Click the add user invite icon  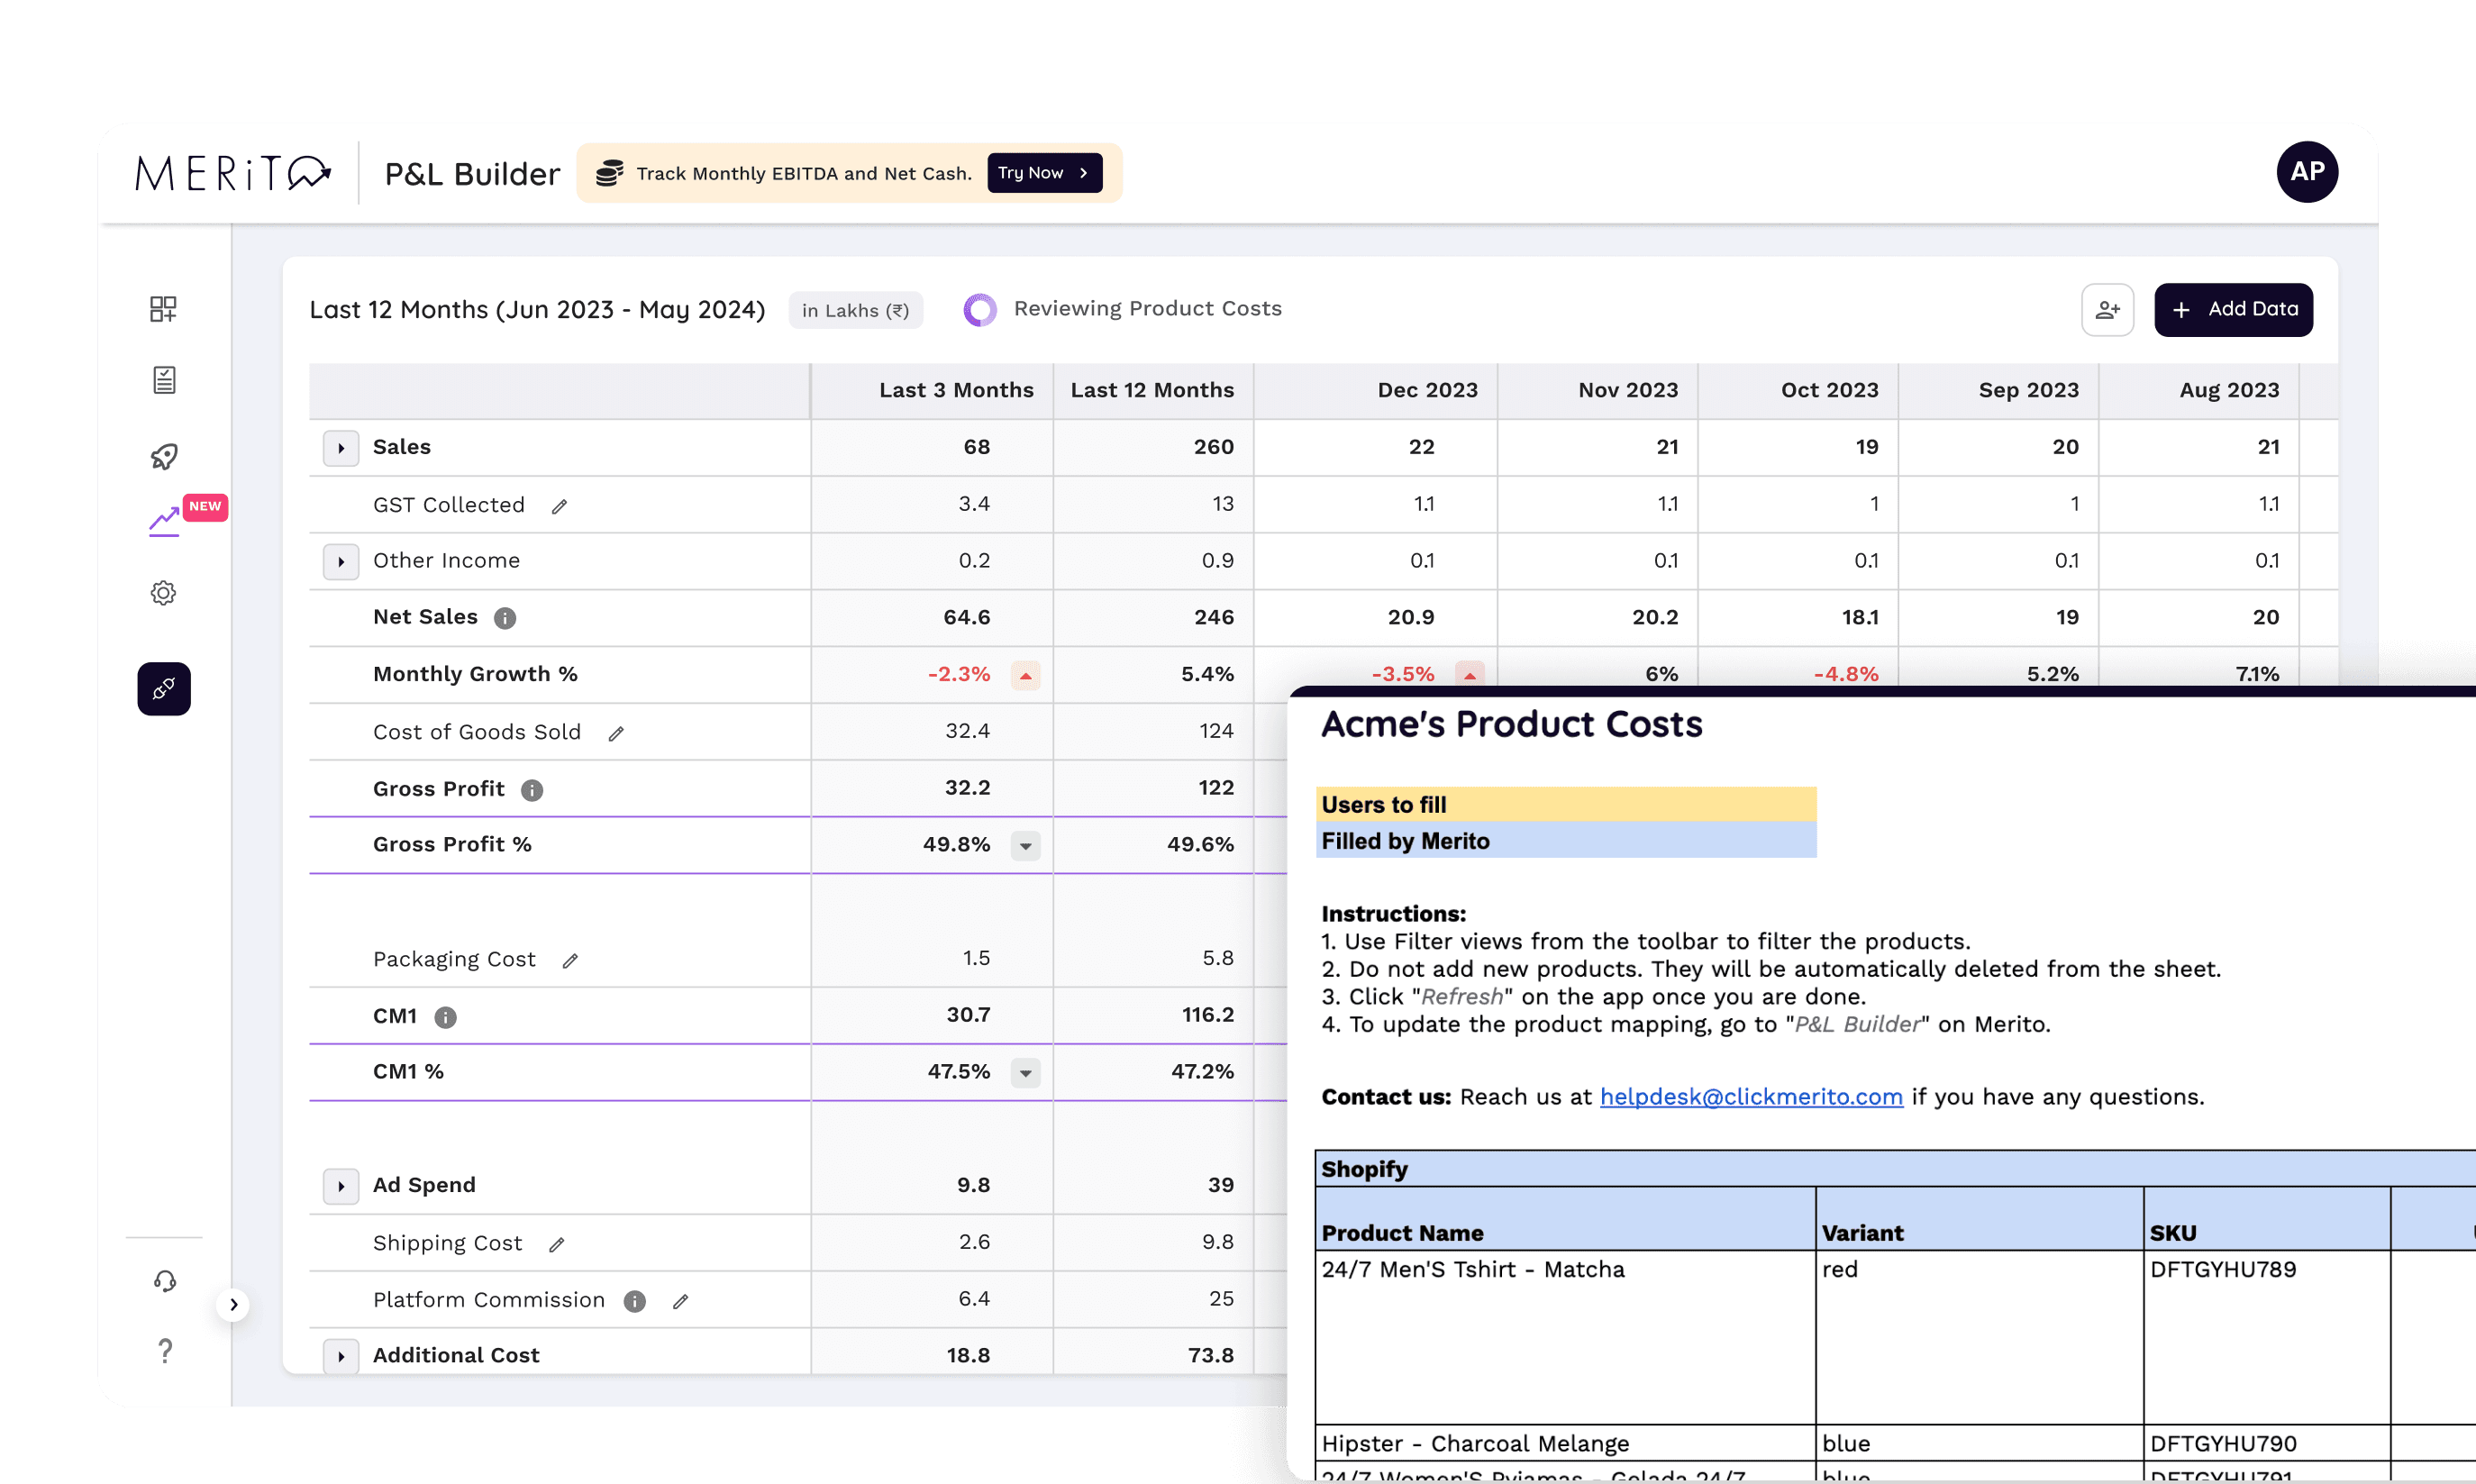point(2107,310)
